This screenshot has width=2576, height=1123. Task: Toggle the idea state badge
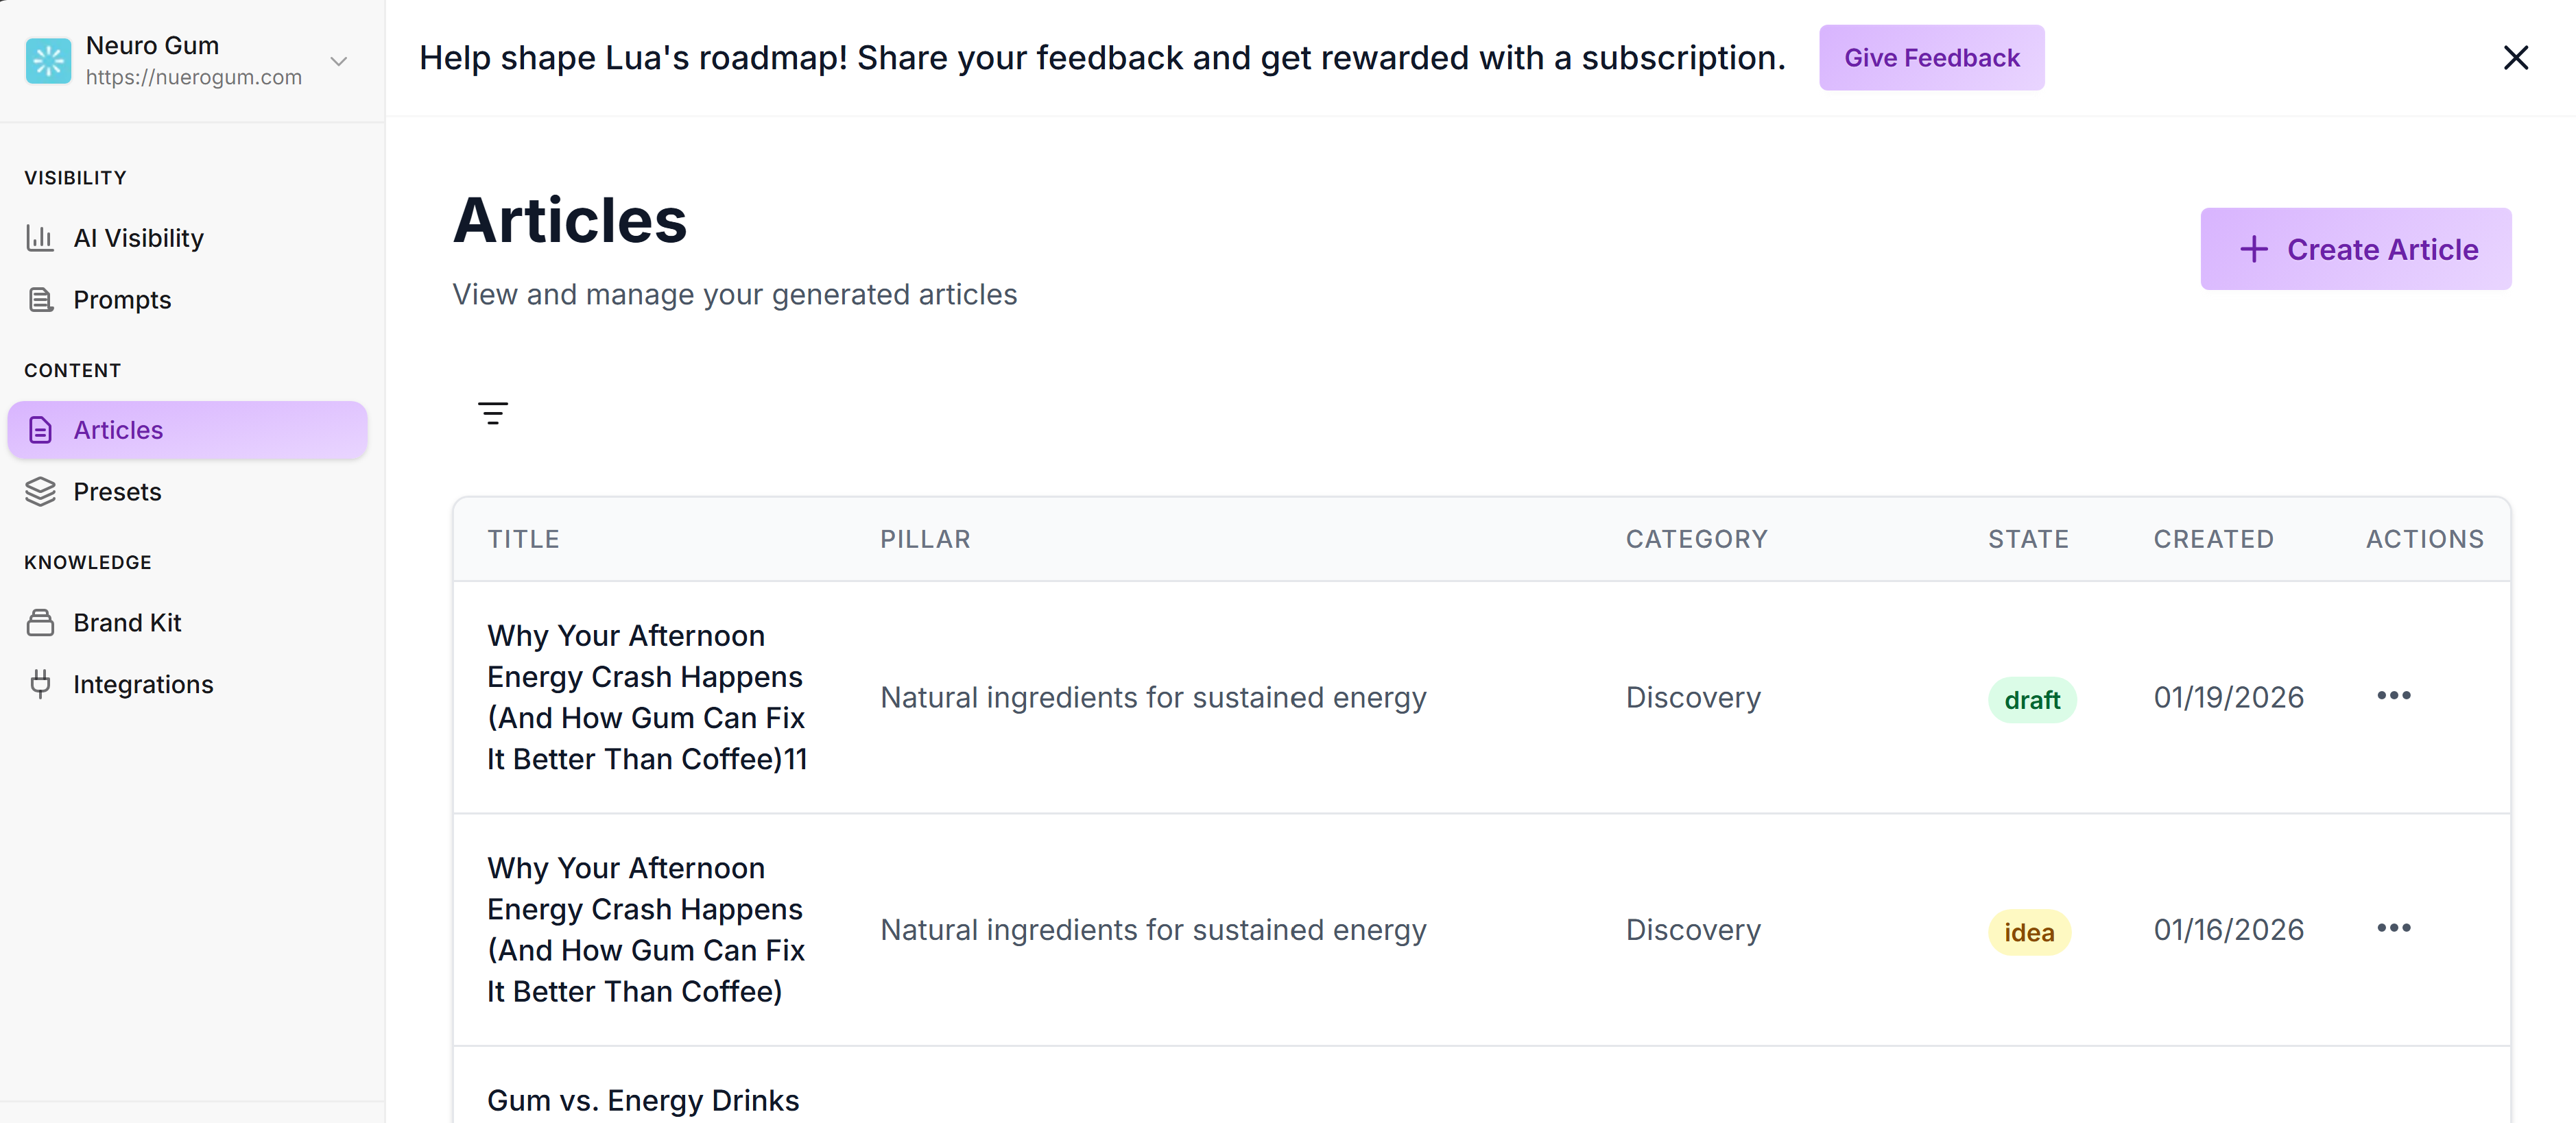(2029, 931)
